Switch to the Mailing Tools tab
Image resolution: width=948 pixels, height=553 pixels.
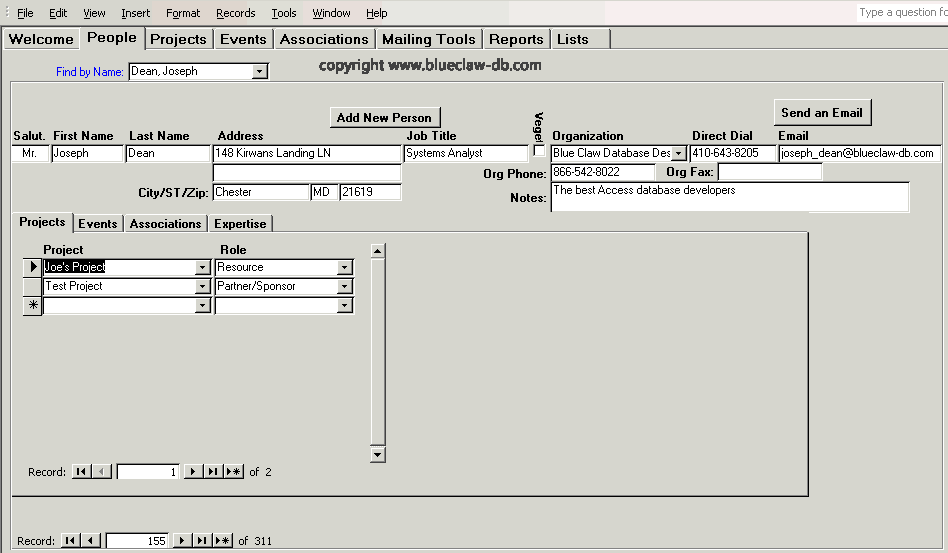[428, 39]
